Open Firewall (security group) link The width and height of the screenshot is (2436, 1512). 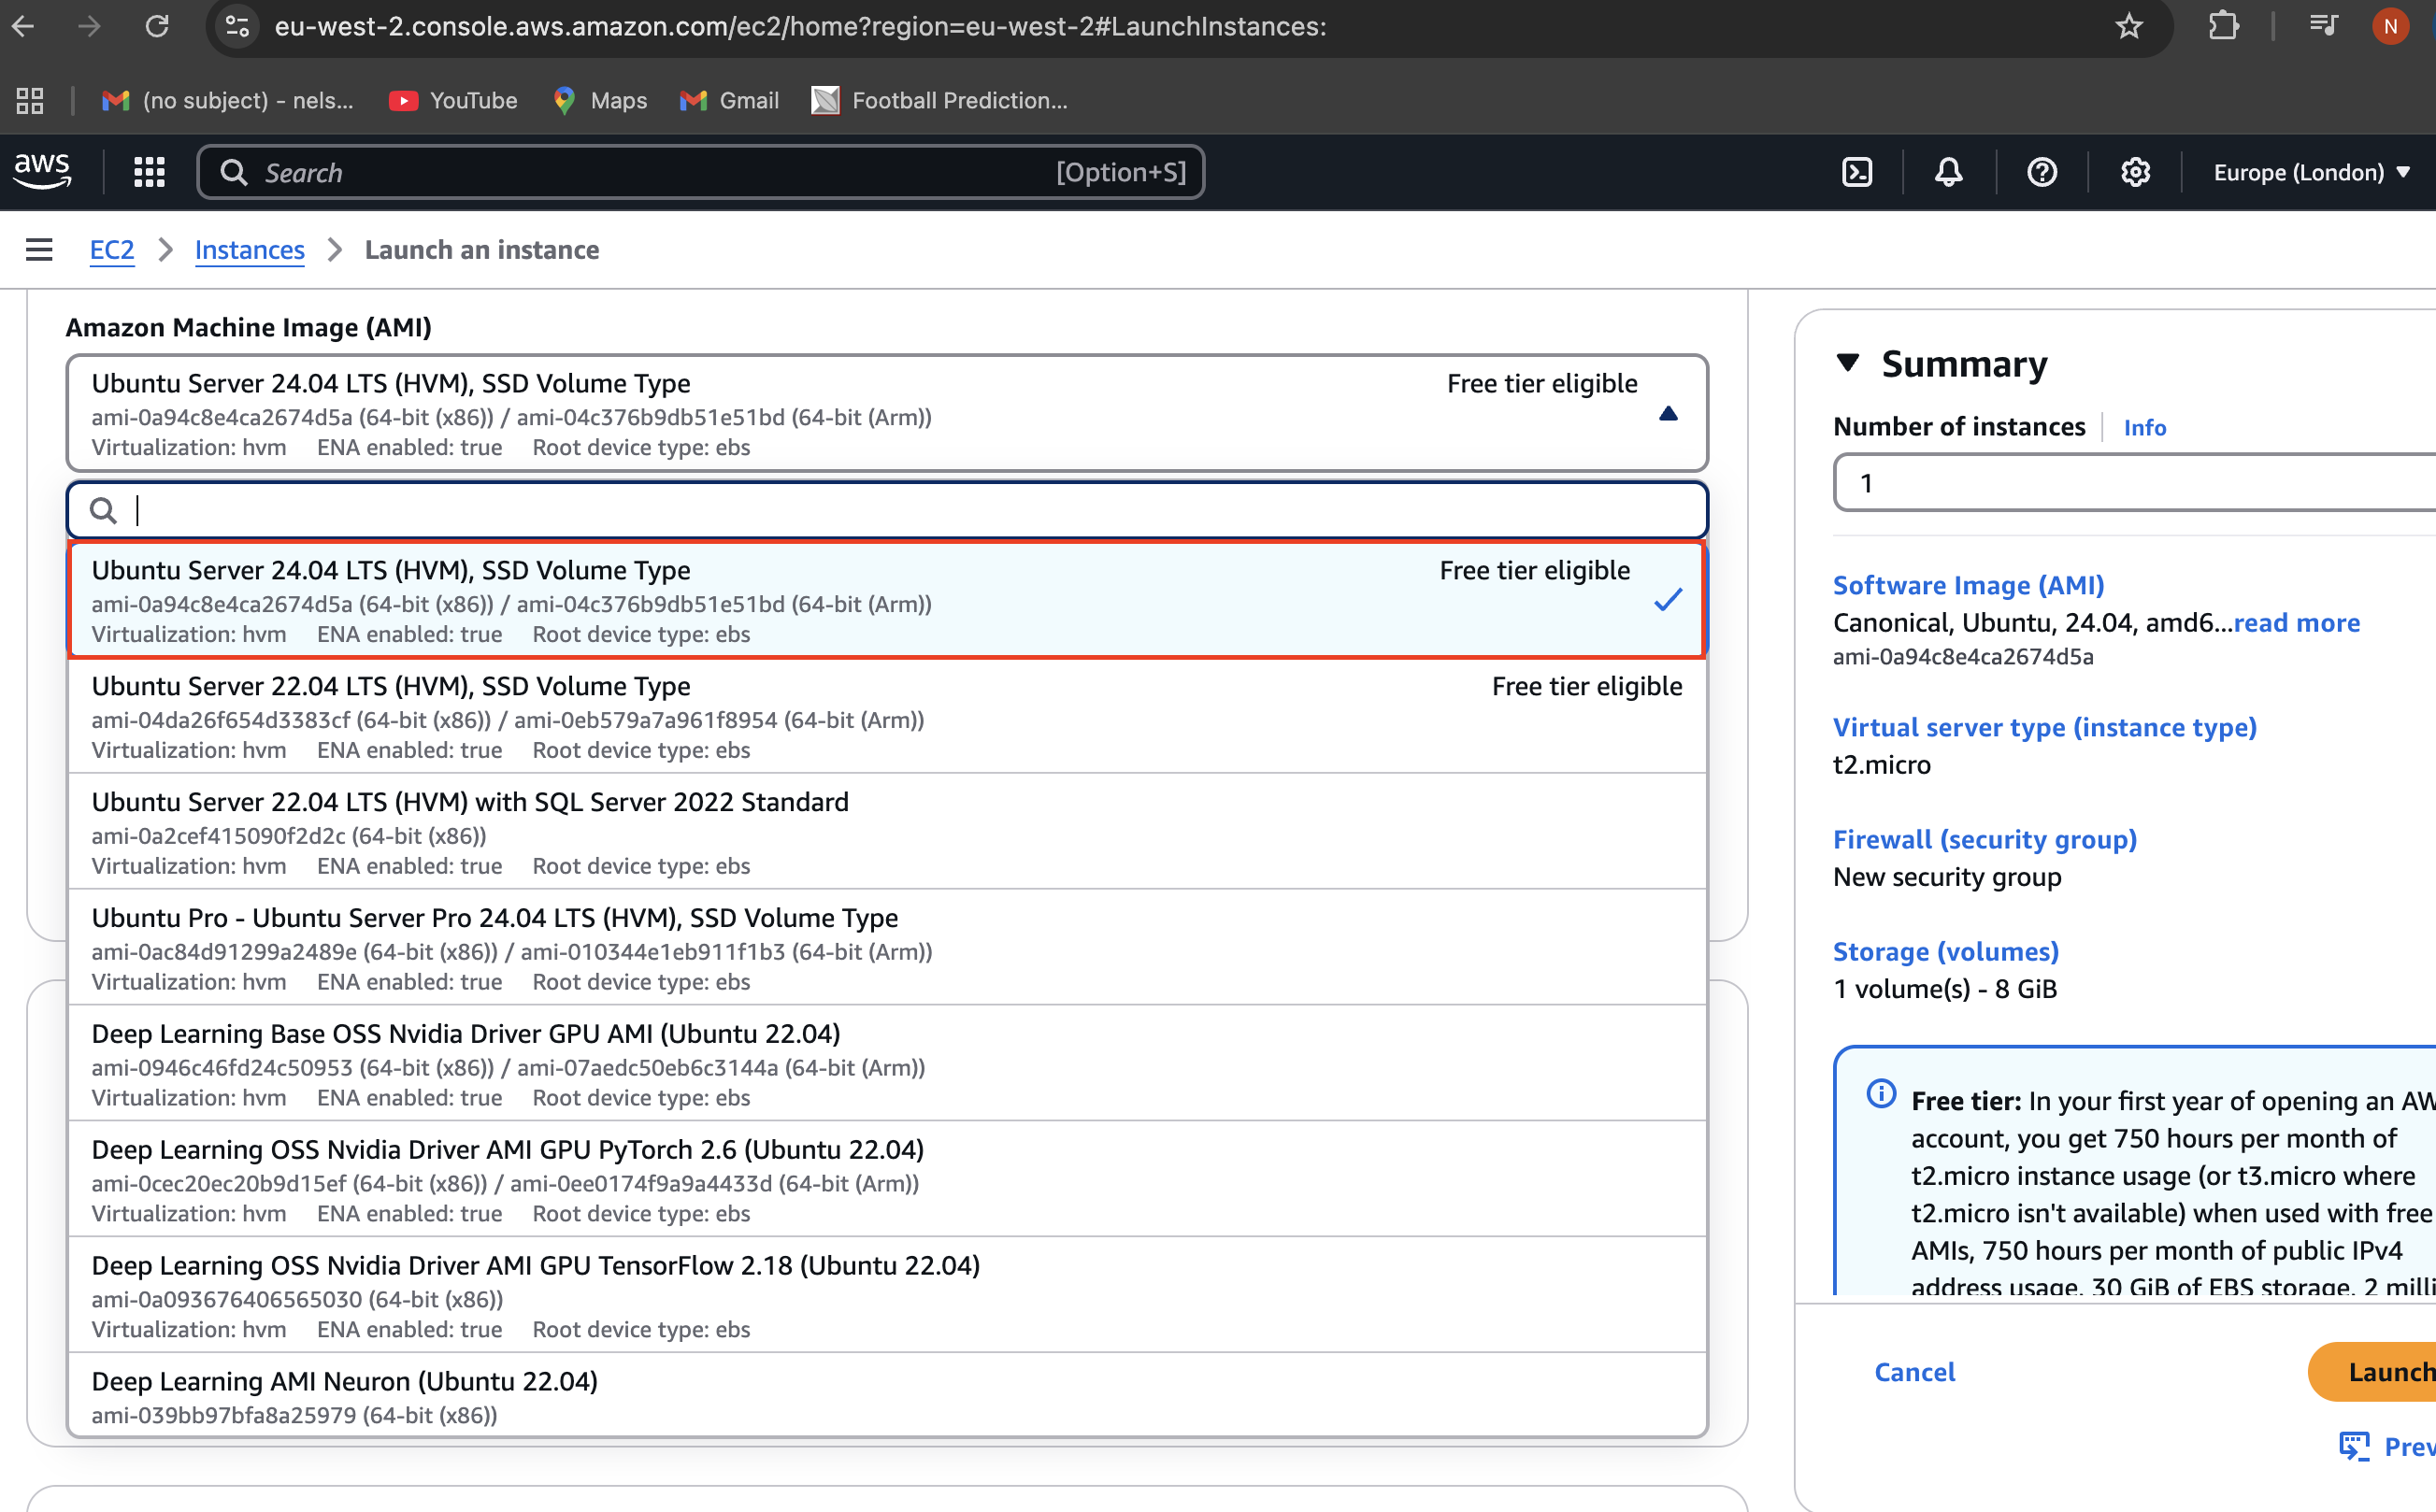1984,839
